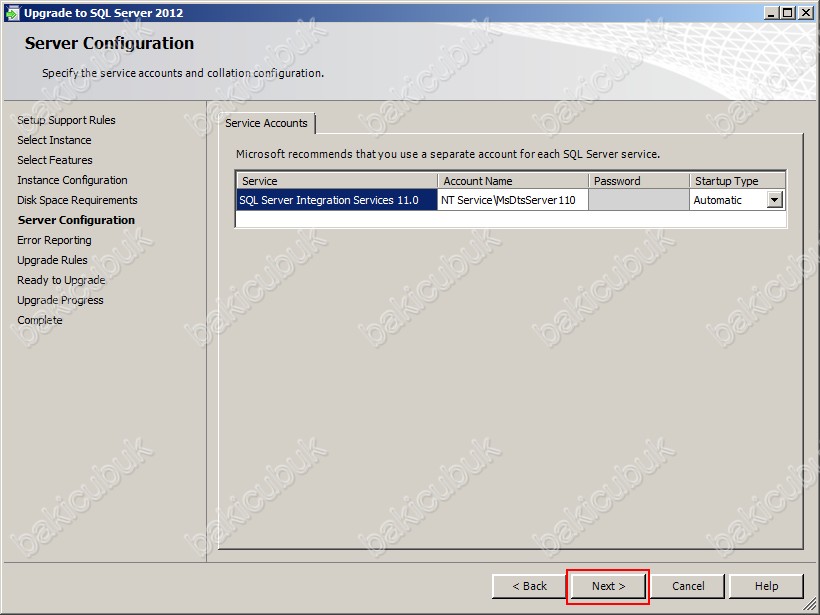Maximize the Upgrade to SQL Server 2012 window
This screenshot has height=615, width=820.
[x=788, y=13]
